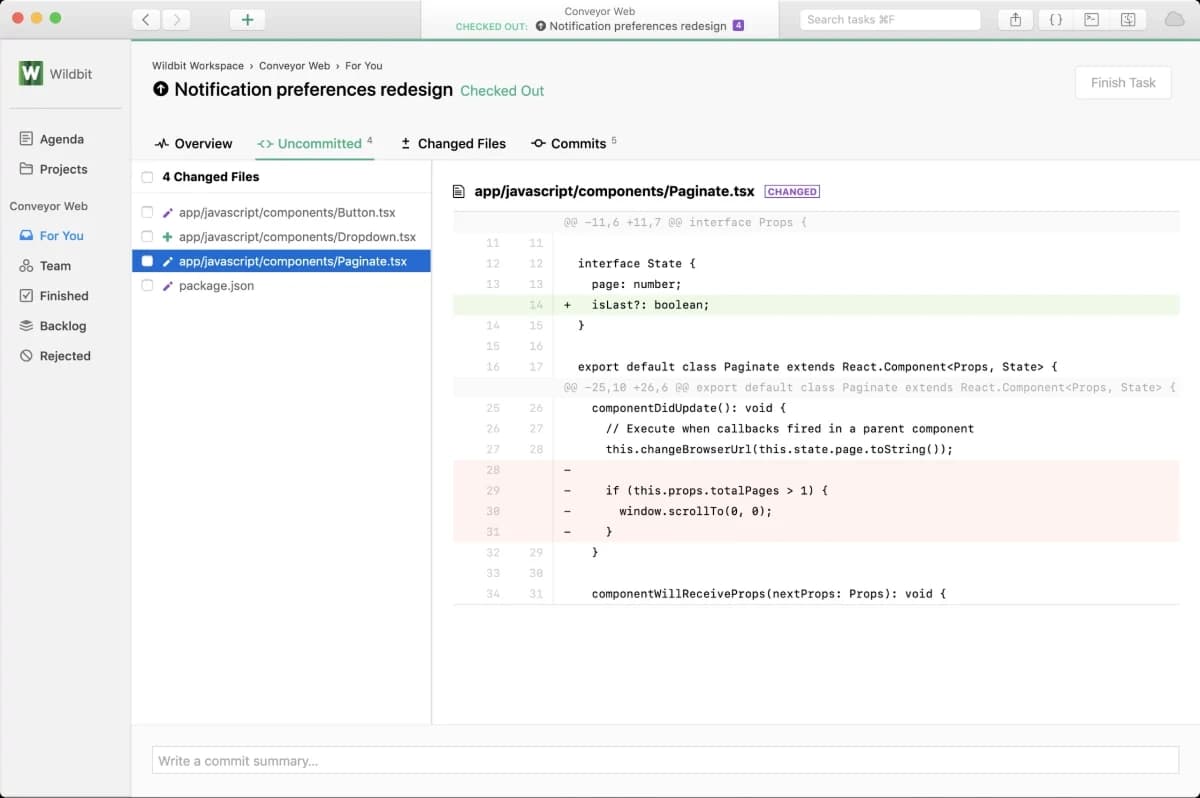Check the Paginate.tsx file checkbox
The image size is (1200, 798).
pos(148,261)
